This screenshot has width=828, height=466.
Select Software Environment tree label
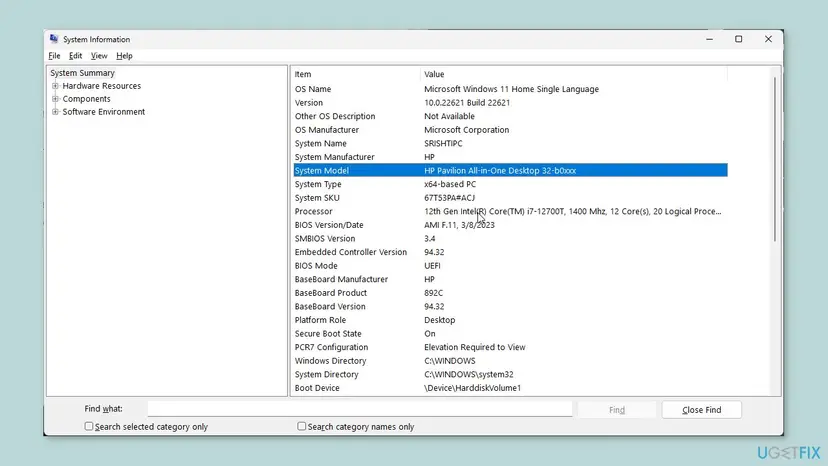pyautogui.click(x=104, y=111)
